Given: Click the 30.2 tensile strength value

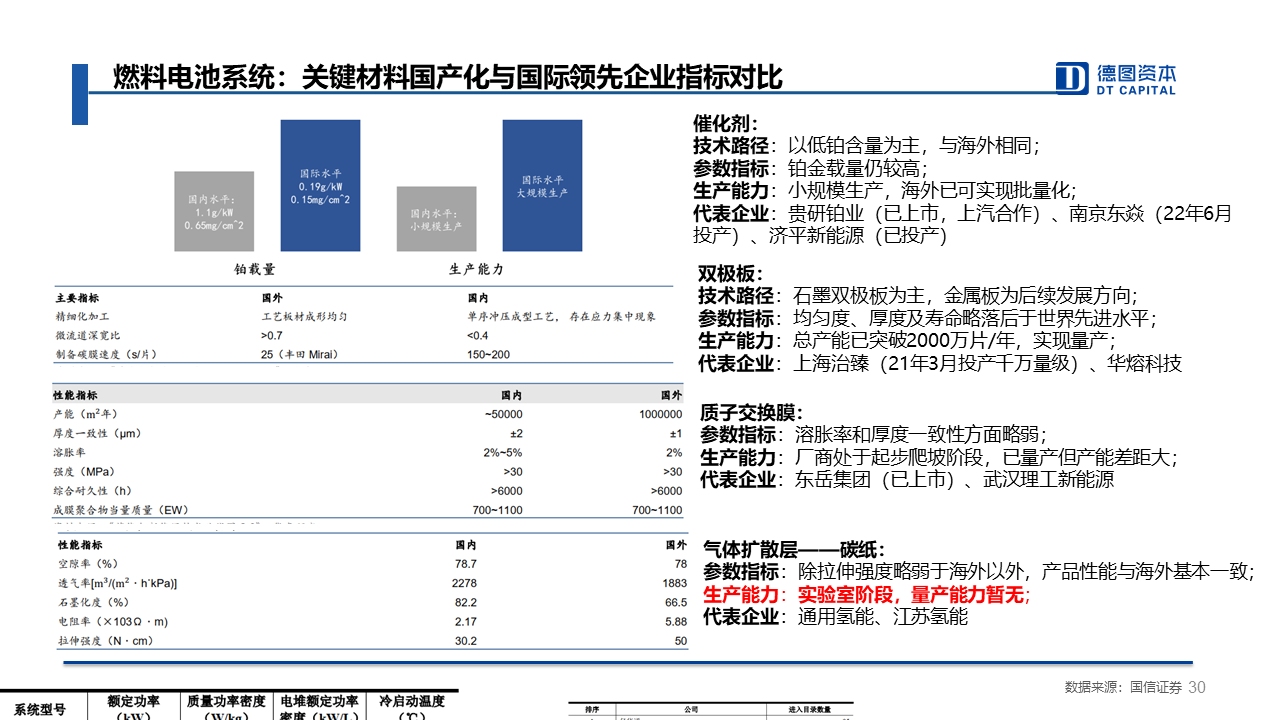Looking at the screenshot, I should tap(465, 641).
